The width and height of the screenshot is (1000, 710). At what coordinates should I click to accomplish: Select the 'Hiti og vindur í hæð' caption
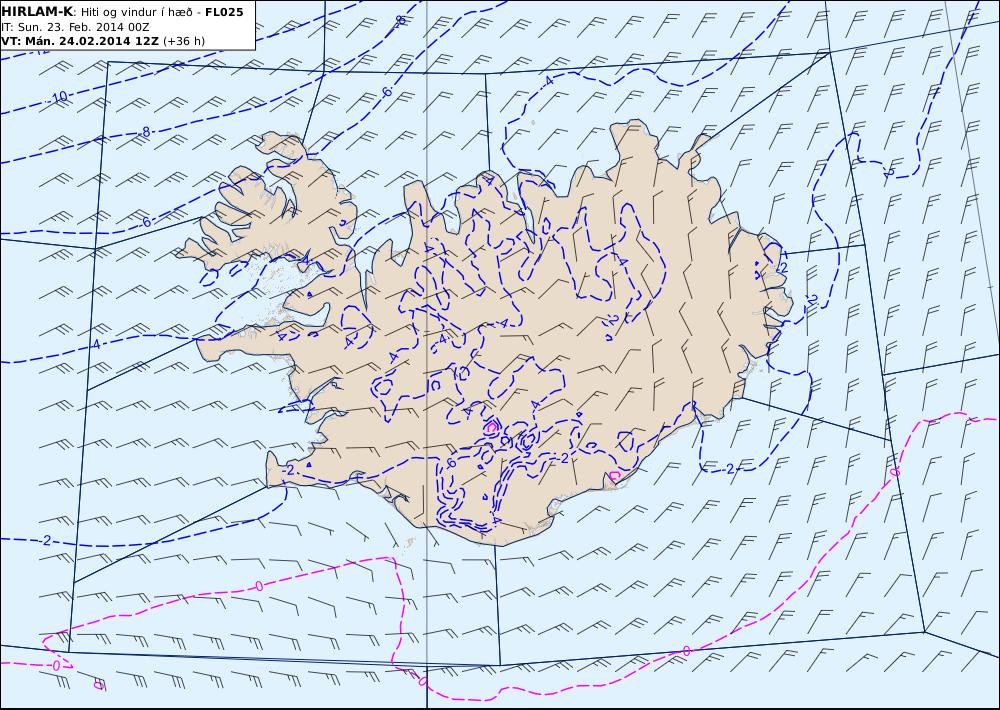pos(138,12)
